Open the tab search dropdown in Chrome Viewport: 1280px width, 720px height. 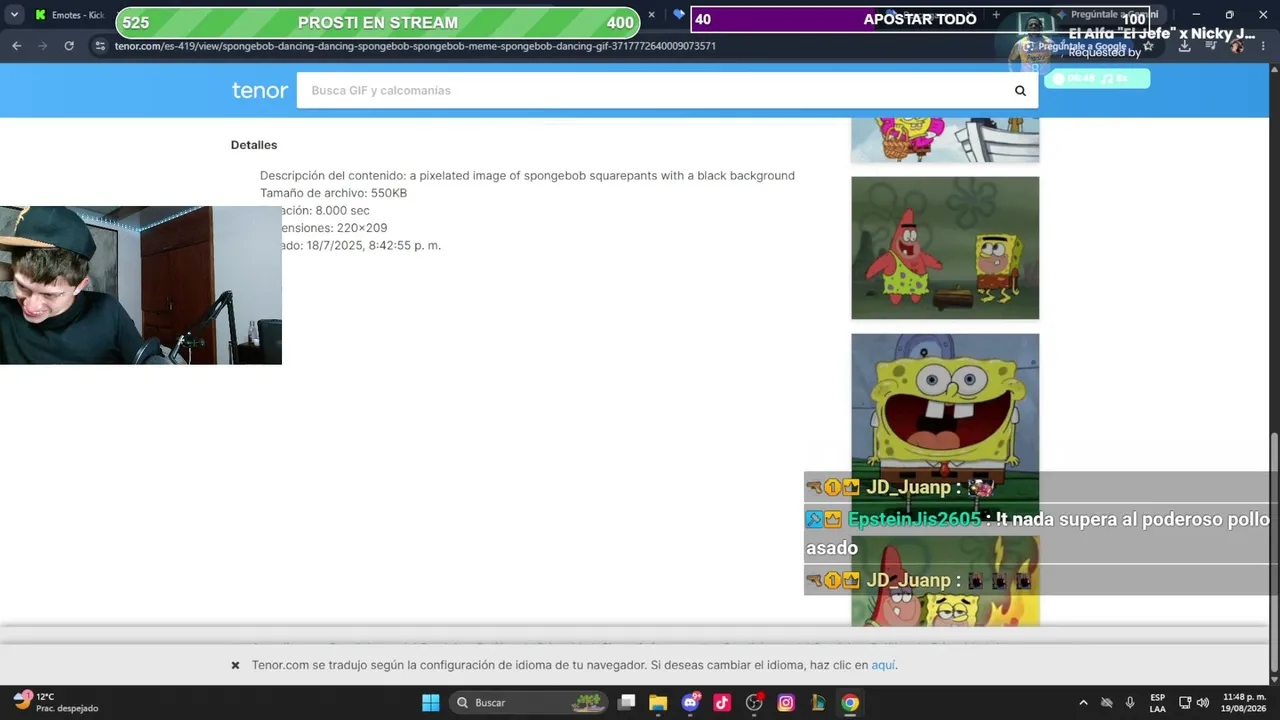(x=14, y=15)
